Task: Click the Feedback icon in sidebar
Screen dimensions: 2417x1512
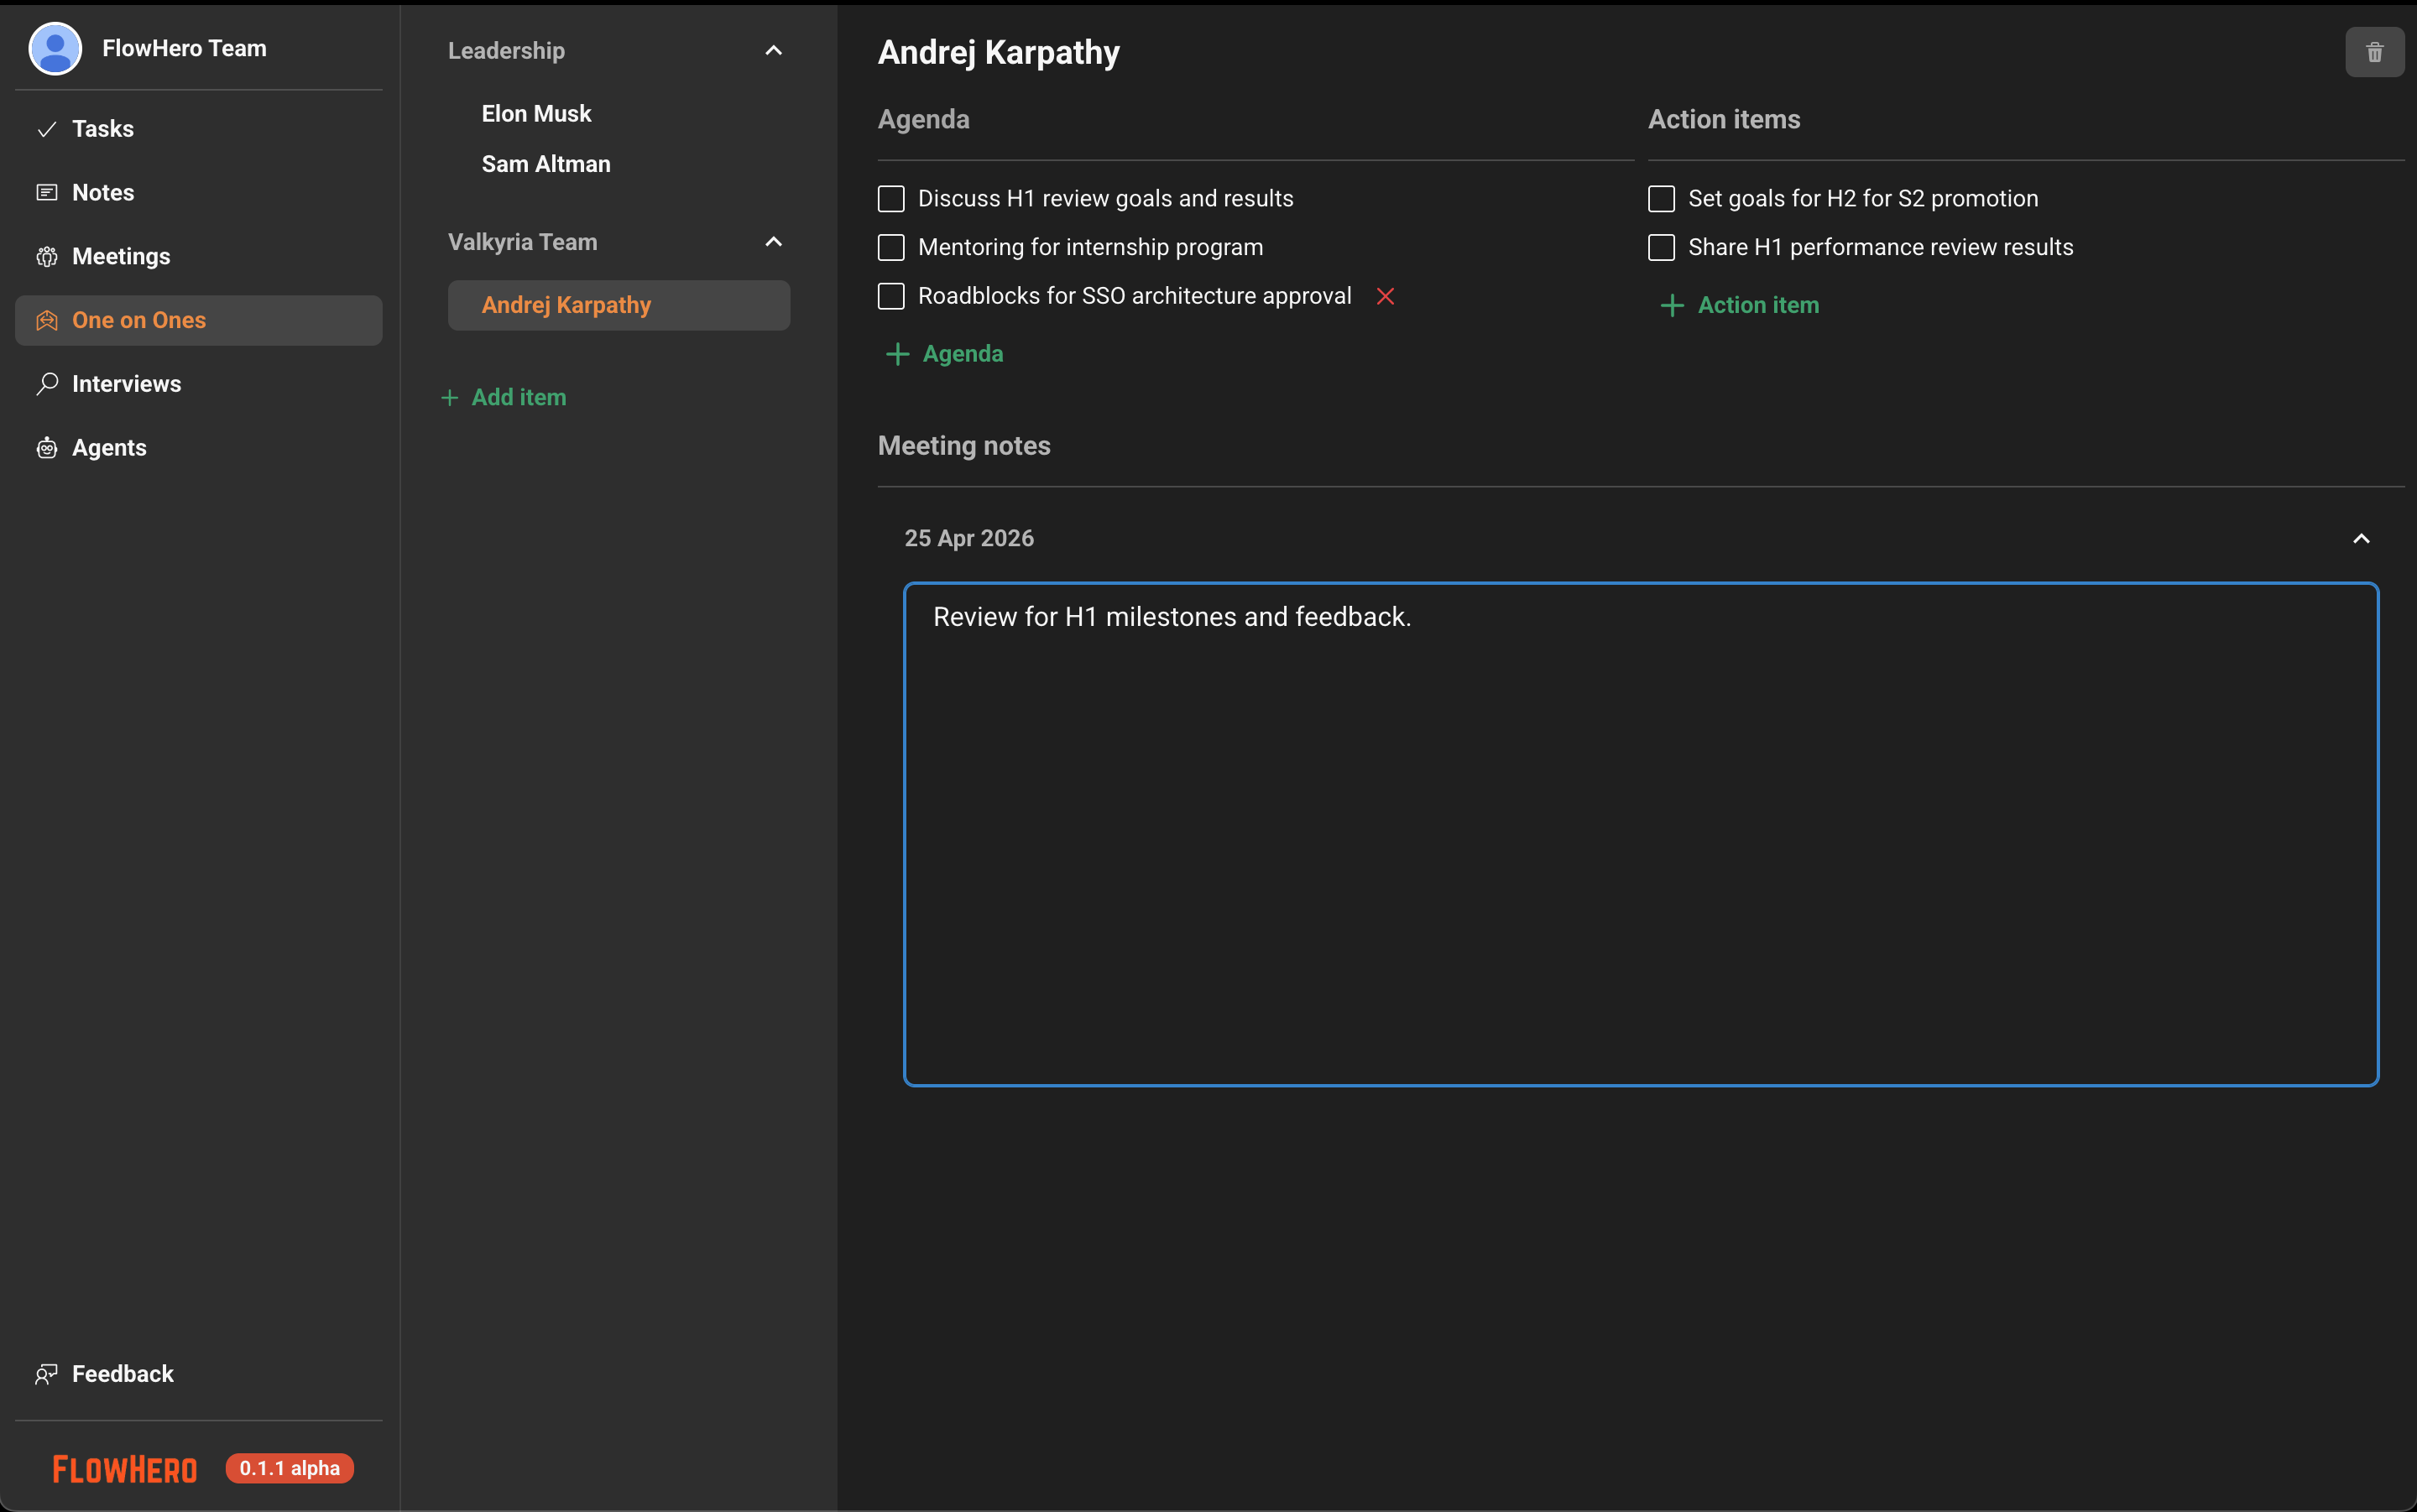Action: tap(47, 1374)
